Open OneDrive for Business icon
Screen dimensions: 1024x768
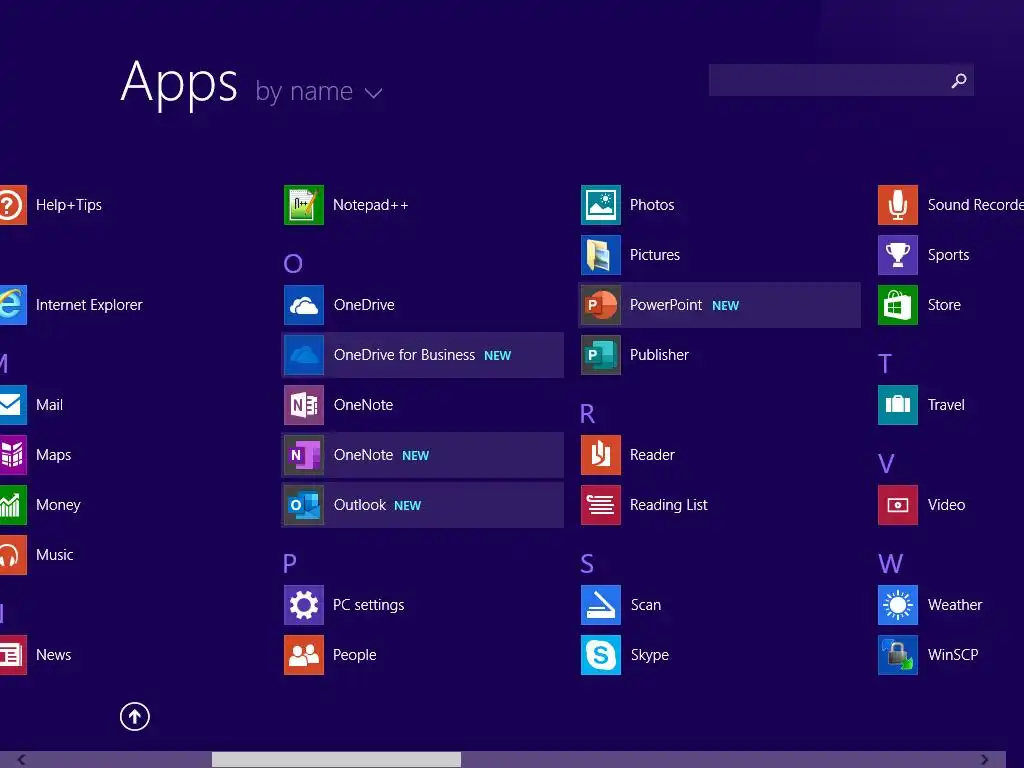(304, 355)
